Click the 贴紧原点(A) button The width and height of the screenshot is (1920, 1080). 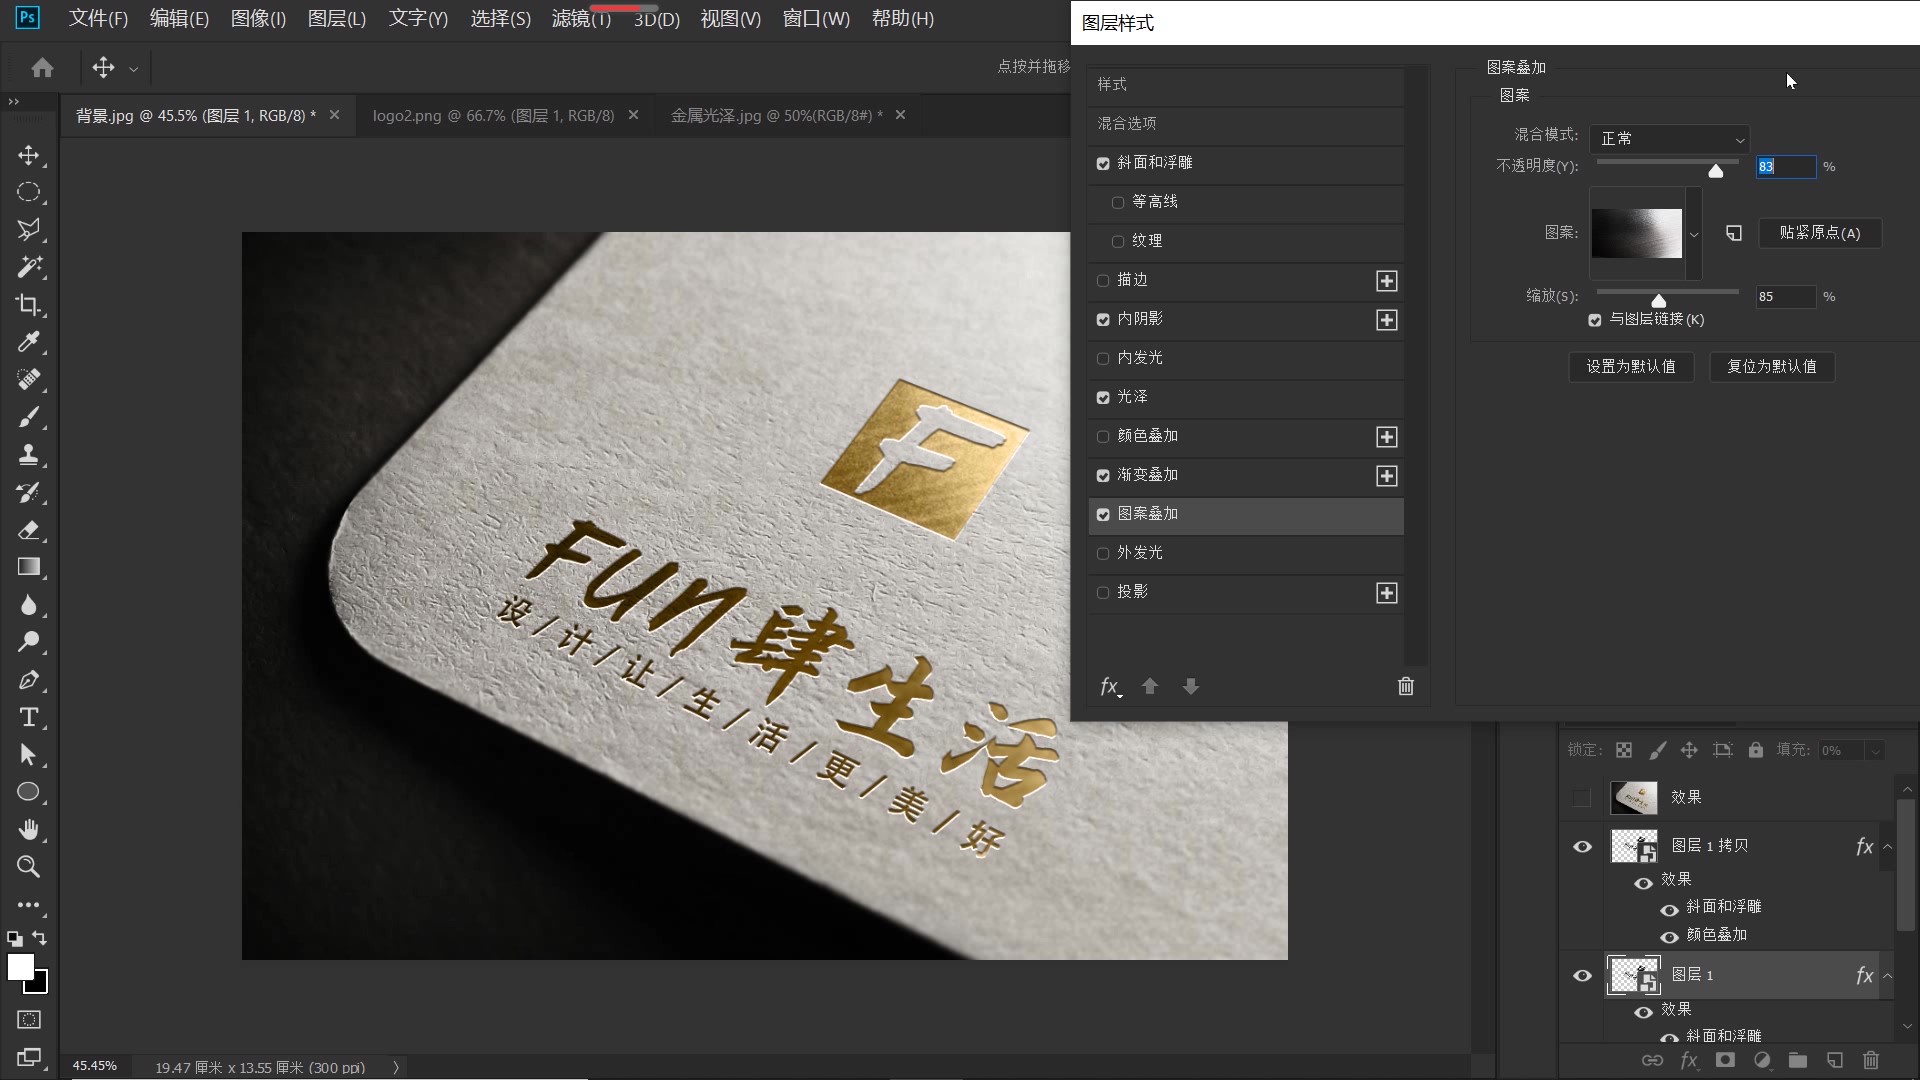click(1818, 232)
